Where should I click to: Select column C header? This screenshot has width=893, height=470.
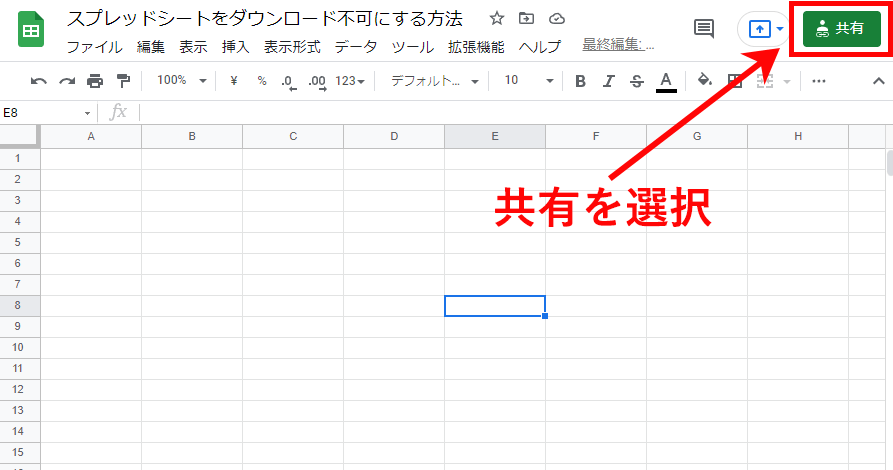[x=293, y=137]
